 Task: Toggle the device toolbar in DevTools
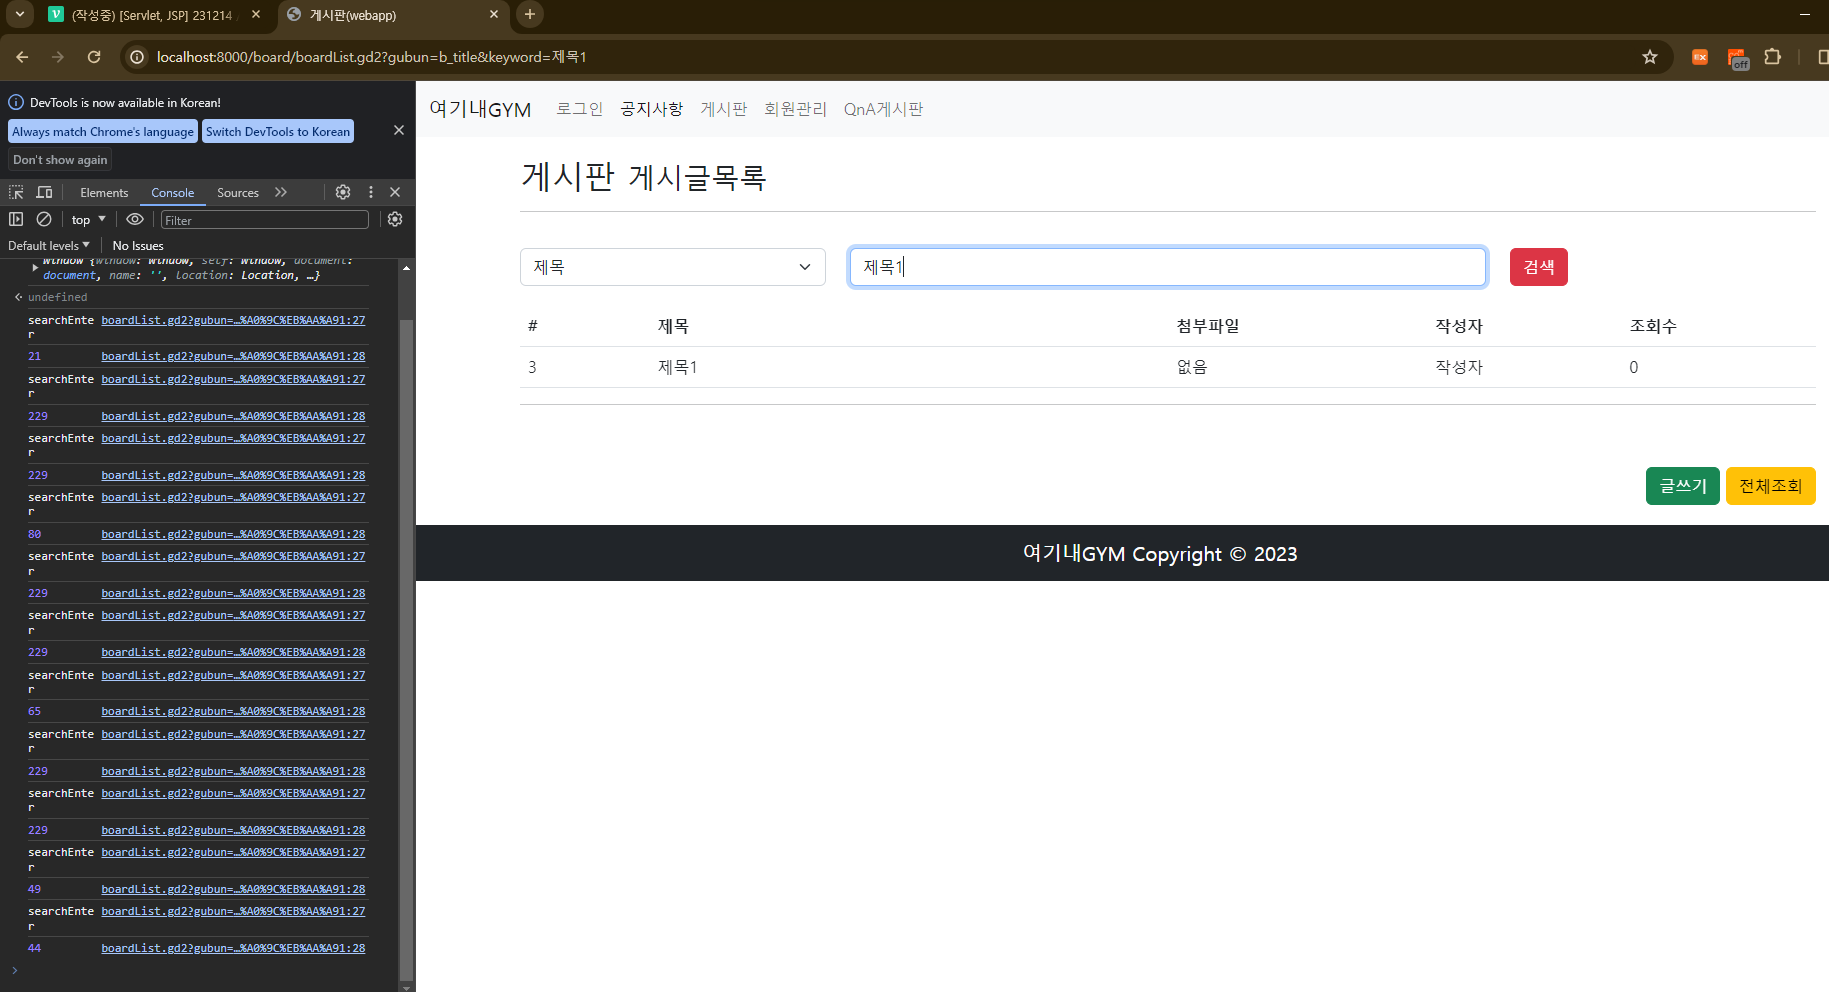44,192
